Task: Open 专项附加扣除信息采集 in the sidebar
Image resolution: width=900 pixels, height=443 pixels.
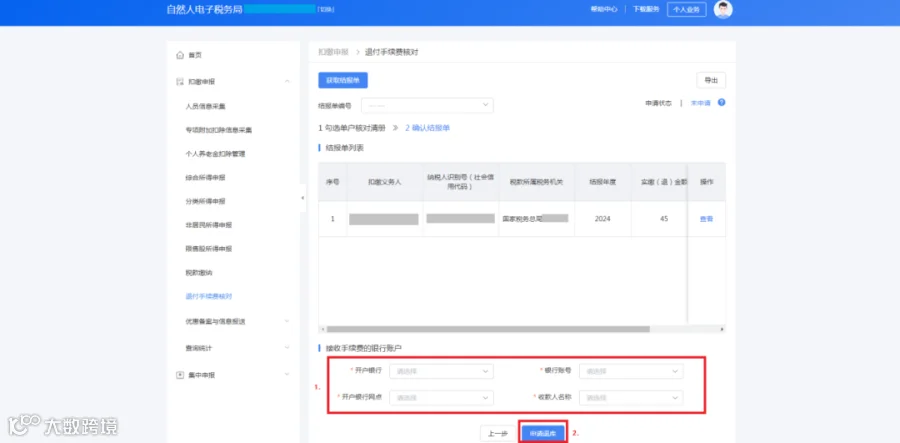Action: [219, 130]
